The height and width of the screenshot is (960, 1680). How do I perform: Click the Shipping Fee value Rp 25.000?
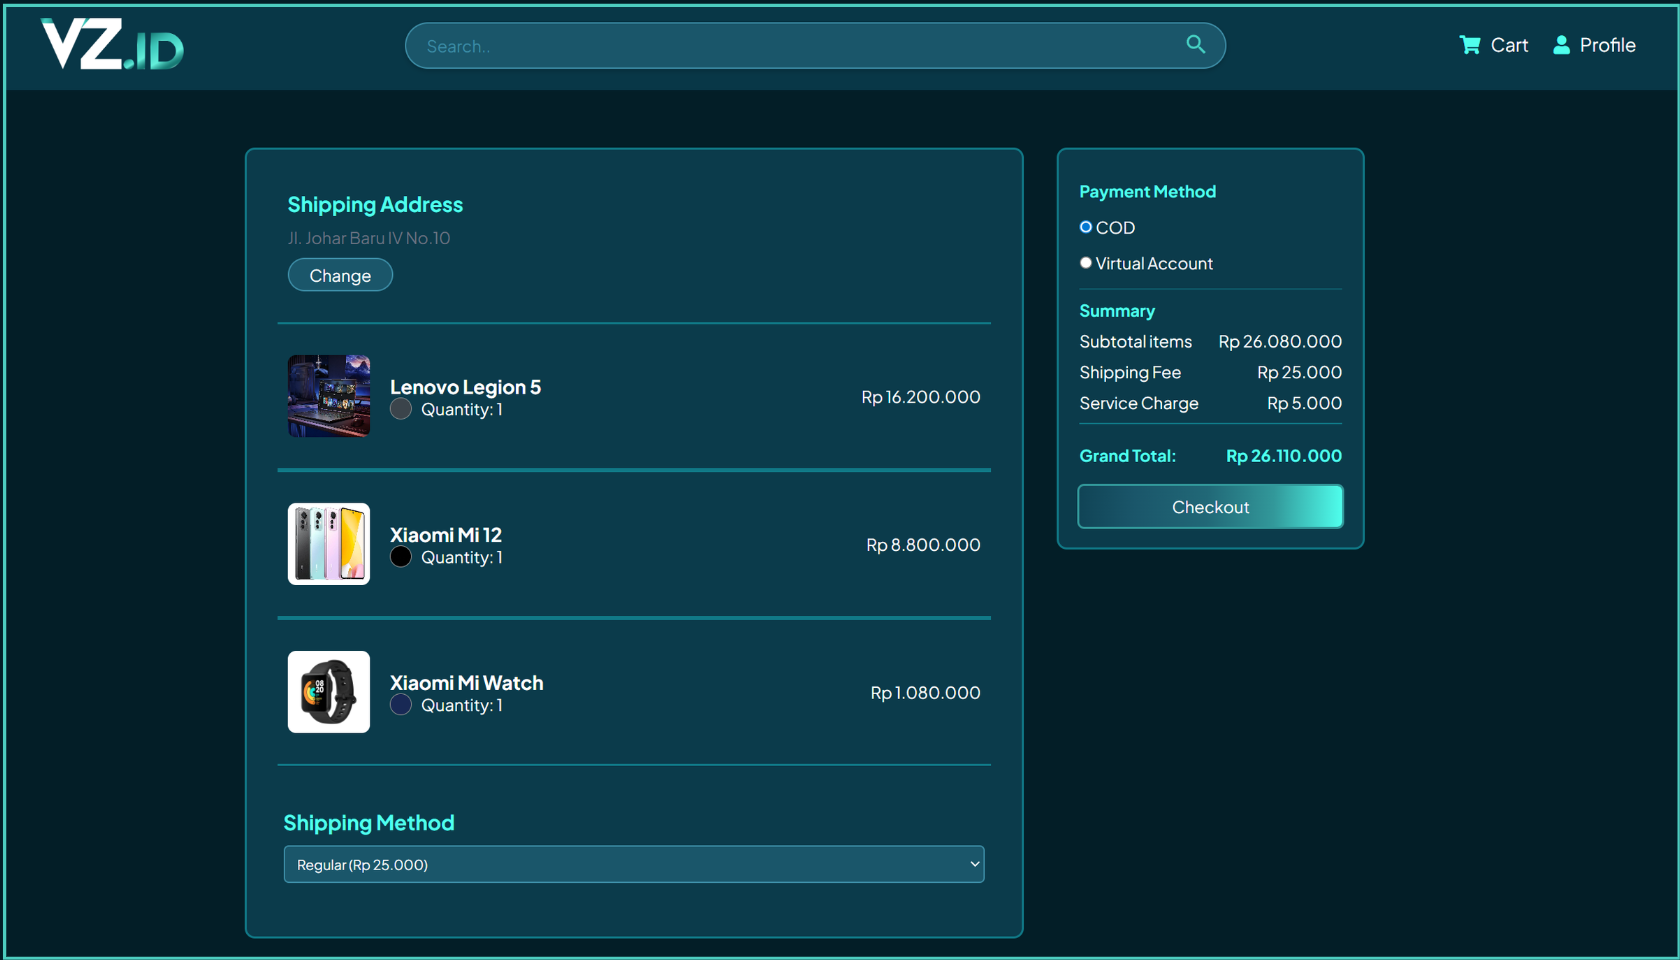point(1299,373)
